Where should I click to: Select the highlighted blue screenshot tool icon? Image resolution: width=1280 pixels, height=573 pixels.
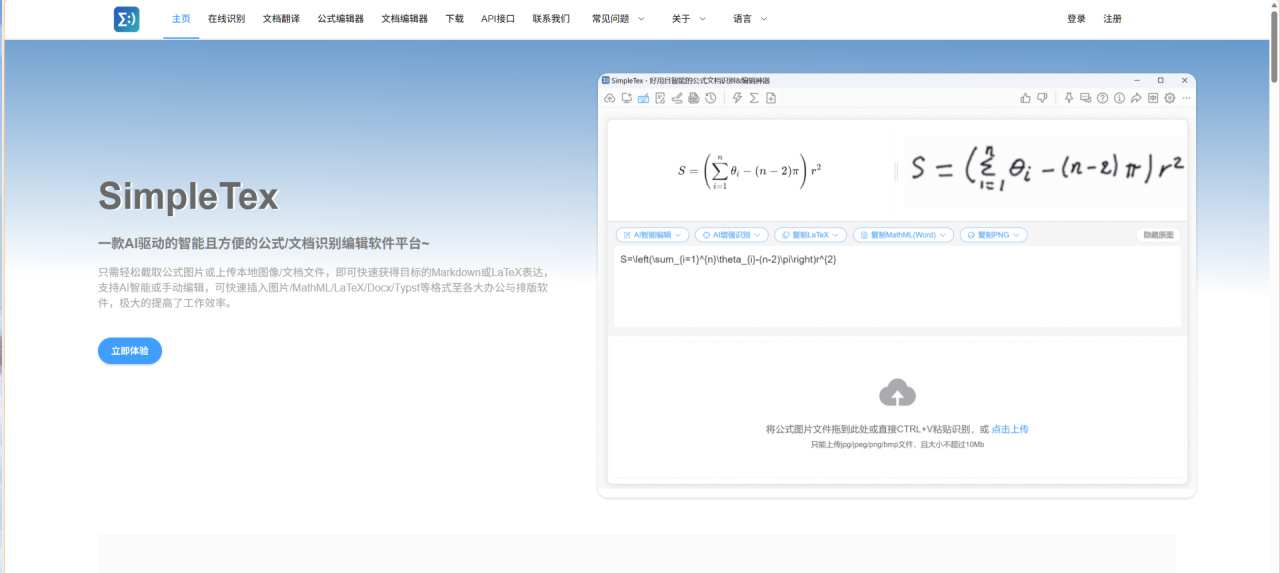pyautogui.click(x=643, y=98)
